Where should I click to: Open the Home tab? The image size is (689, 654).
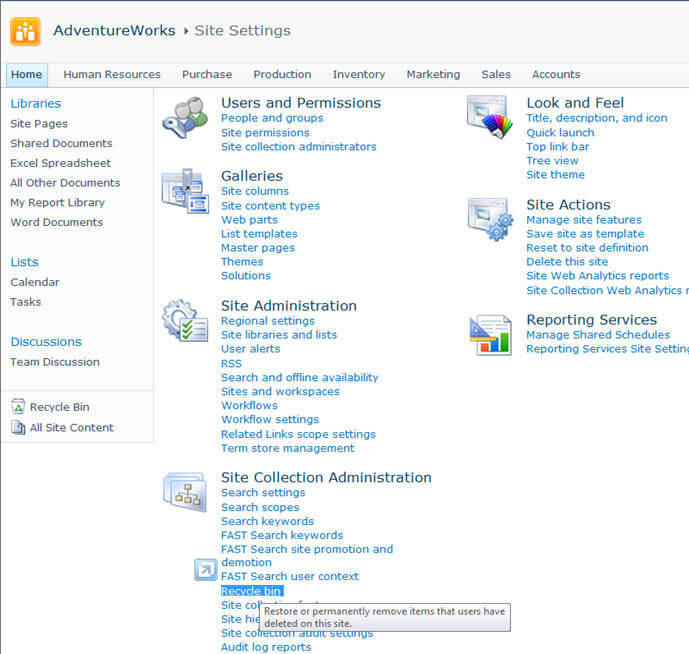tap(27, 74)
